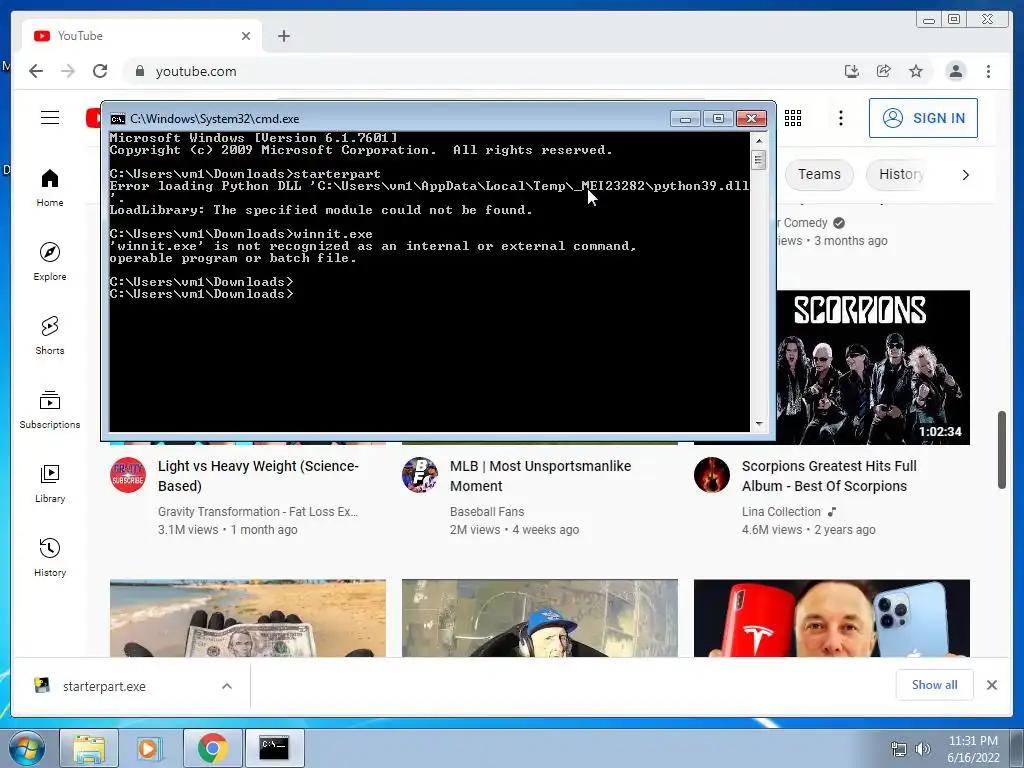This screenshot has height=768, width=1024.
Task: Open Library in the YouTube sidebar
Action: (x=50, y=483)
